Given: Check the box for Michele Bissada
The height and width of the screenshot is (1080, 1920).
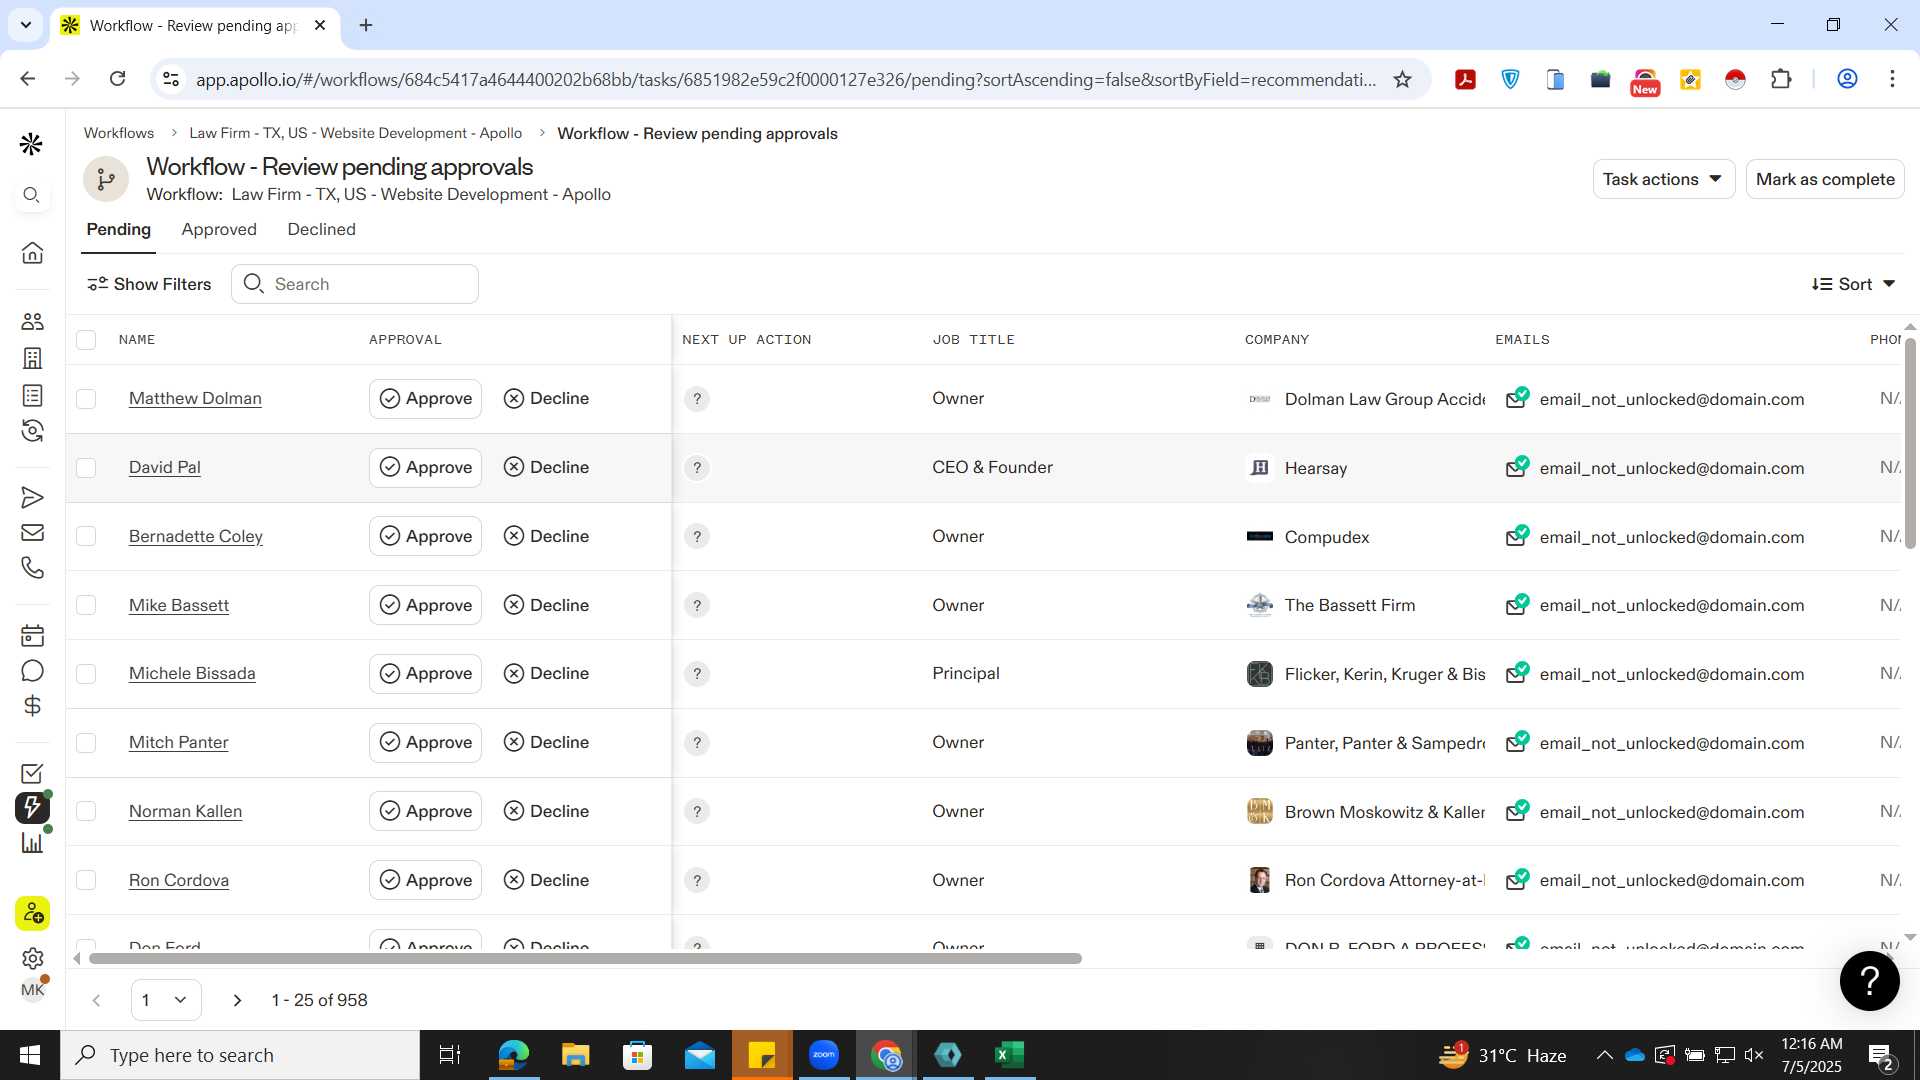Looking at the screenshot, I should click(86, 674).
